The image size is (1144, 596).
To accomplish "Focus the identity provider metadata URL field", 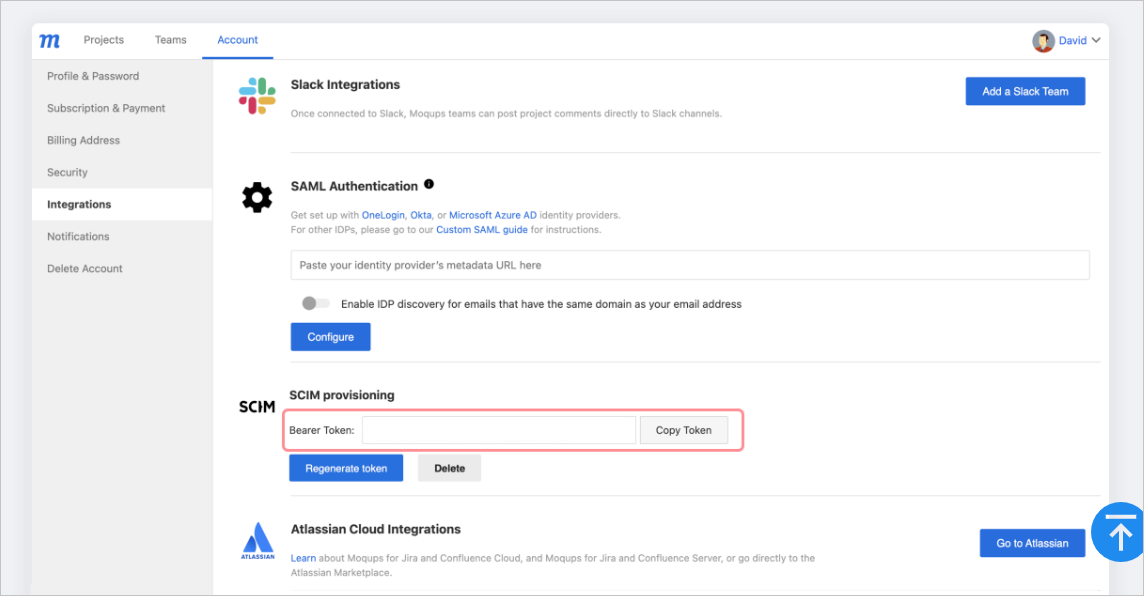I will coord(690,265).
